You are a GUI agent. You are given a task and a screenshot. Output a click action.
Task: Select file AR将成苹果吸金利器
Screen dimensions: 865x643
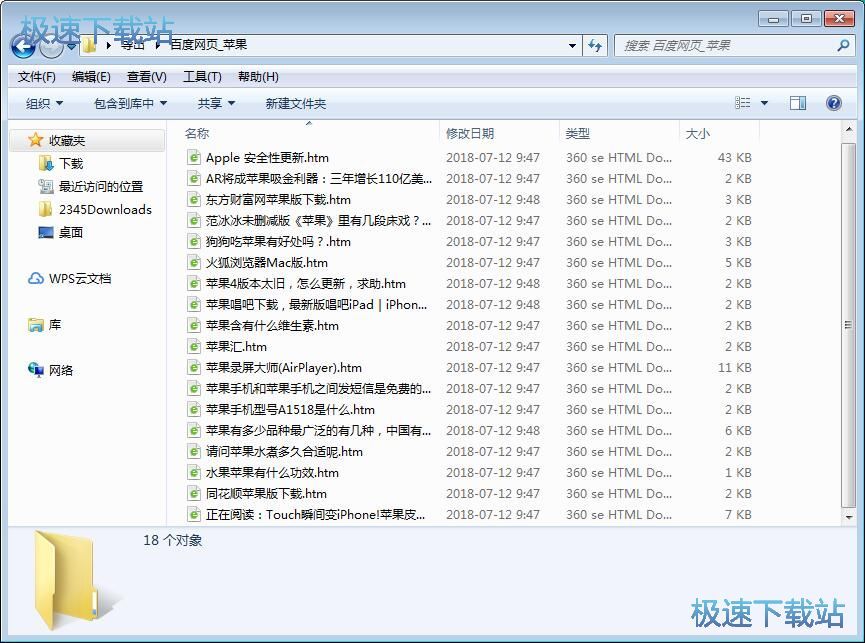pos(319,179)
